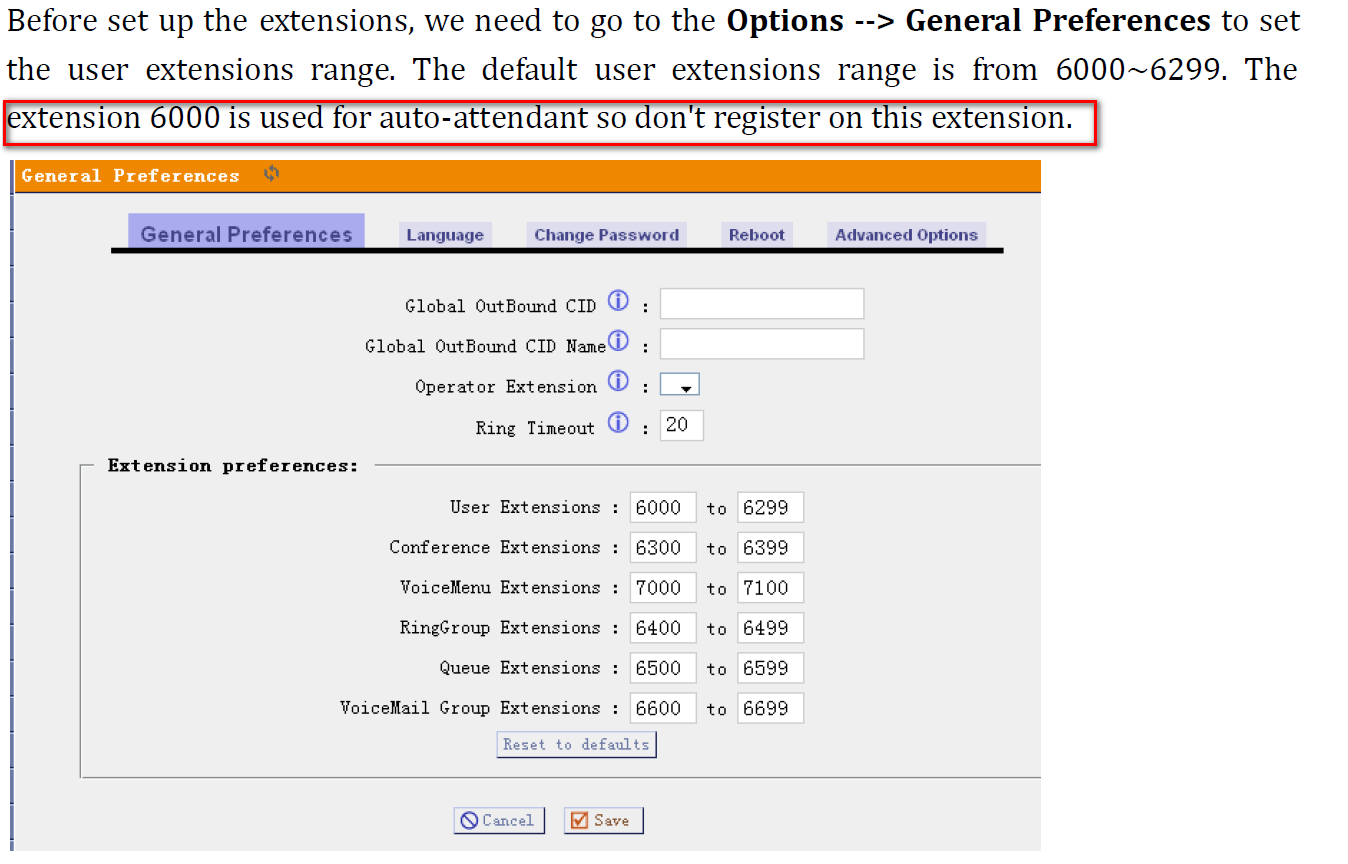1348x864 pixels.
Task: Click the Cancel button
Action: (x=499, y=820)
